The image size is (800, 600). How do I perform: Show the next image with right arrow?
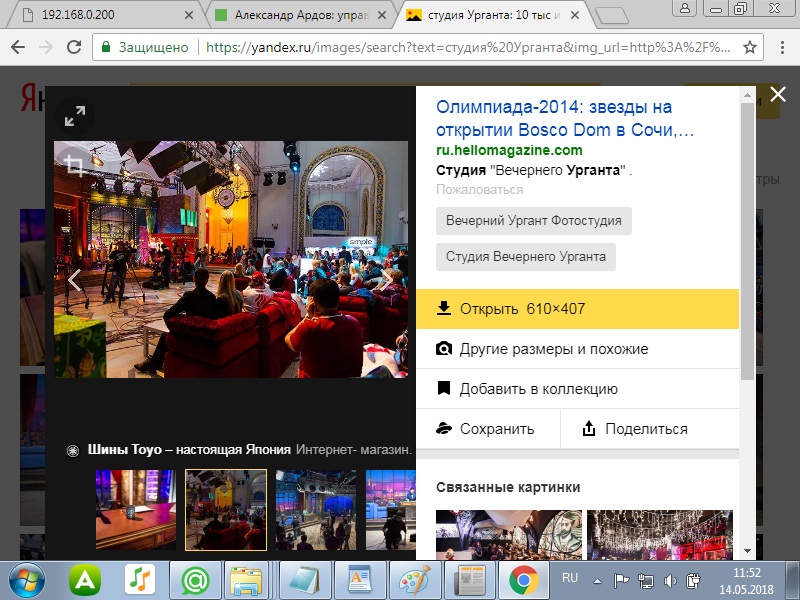pos(388,280)
